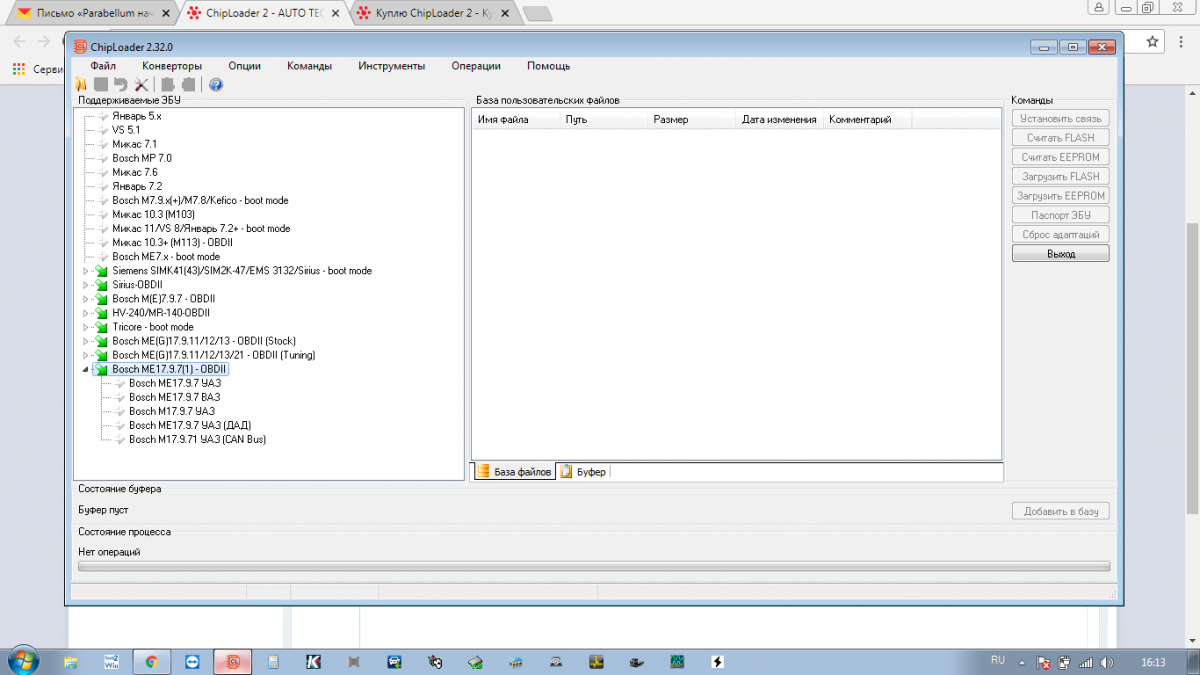Viewport: 1200px width, 675px height.
Task: Click the open file folder toolbar icon
Action: 81,85
